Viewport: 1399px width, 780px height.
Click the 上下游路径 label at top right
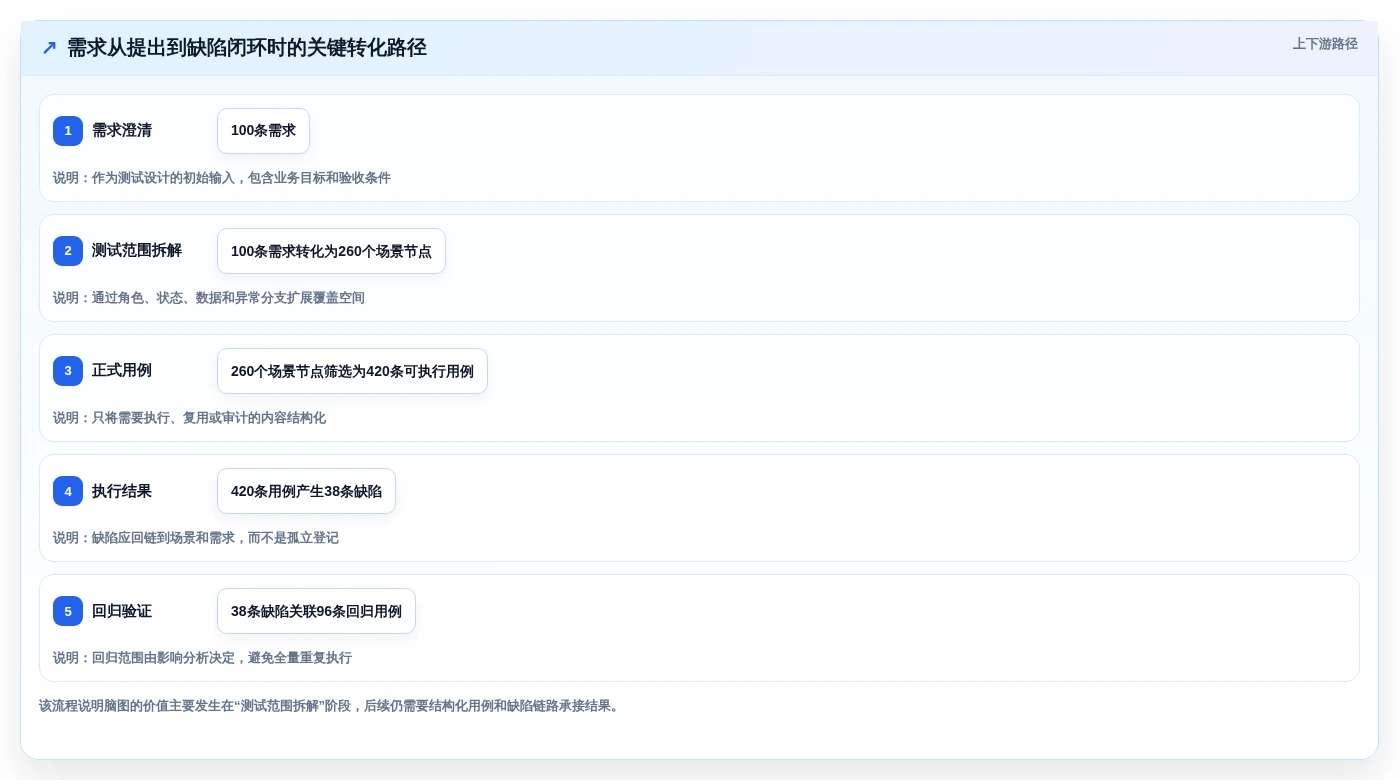pyautogui.click(x=1325, y=44)
